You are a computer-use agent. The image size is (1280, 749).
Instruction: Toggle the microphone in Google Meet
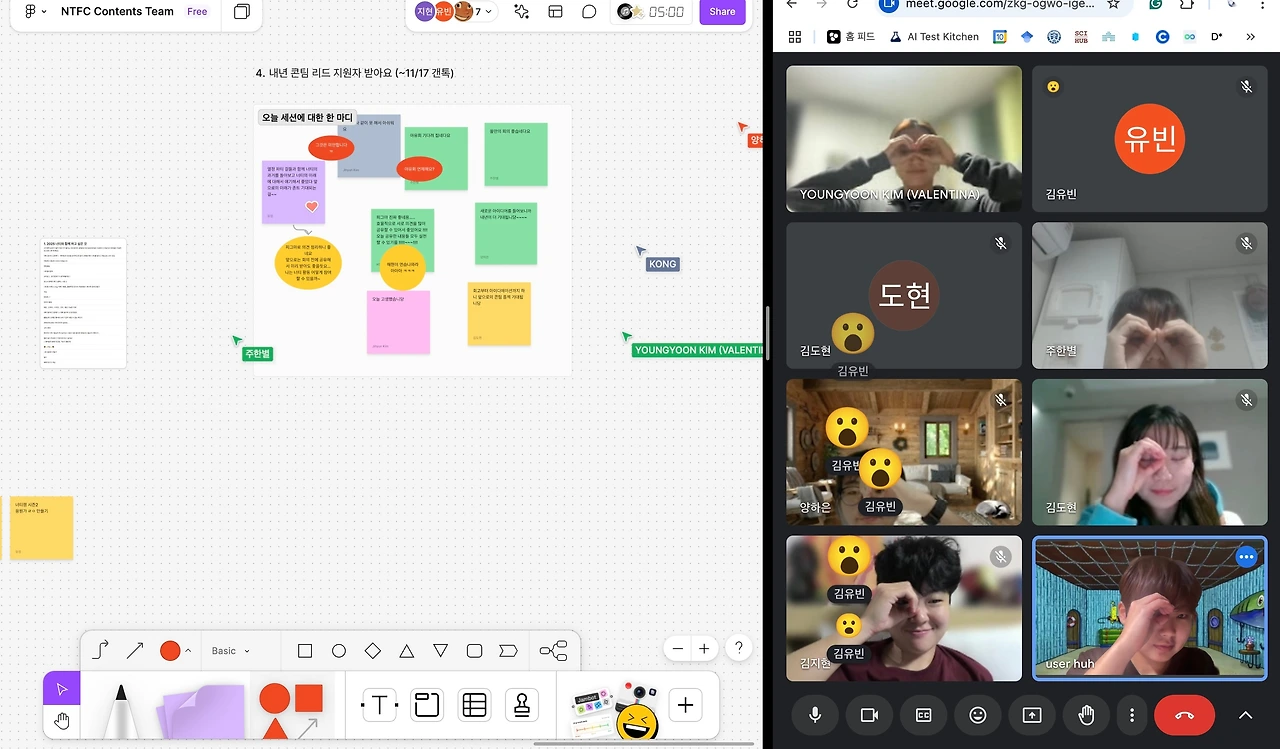point(816,715)
